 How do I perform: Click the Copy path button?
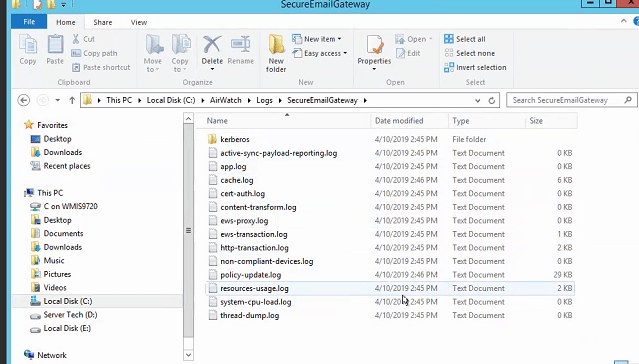94,53
